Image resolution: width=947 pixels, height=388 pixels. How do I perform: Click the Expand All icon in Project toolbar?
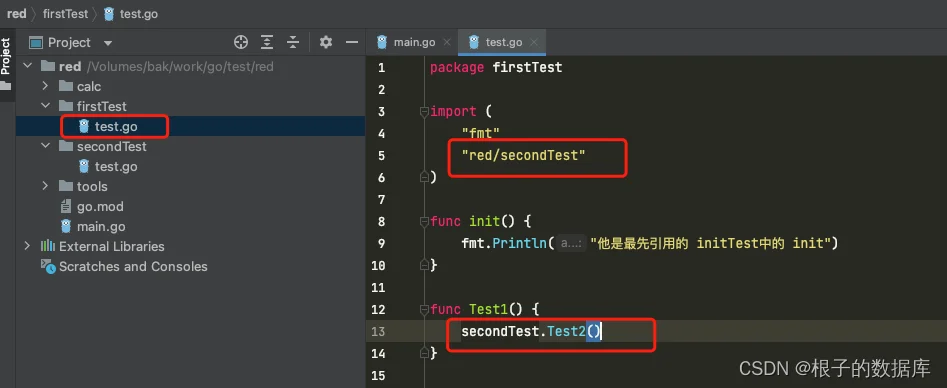click(x=267, y=42)
